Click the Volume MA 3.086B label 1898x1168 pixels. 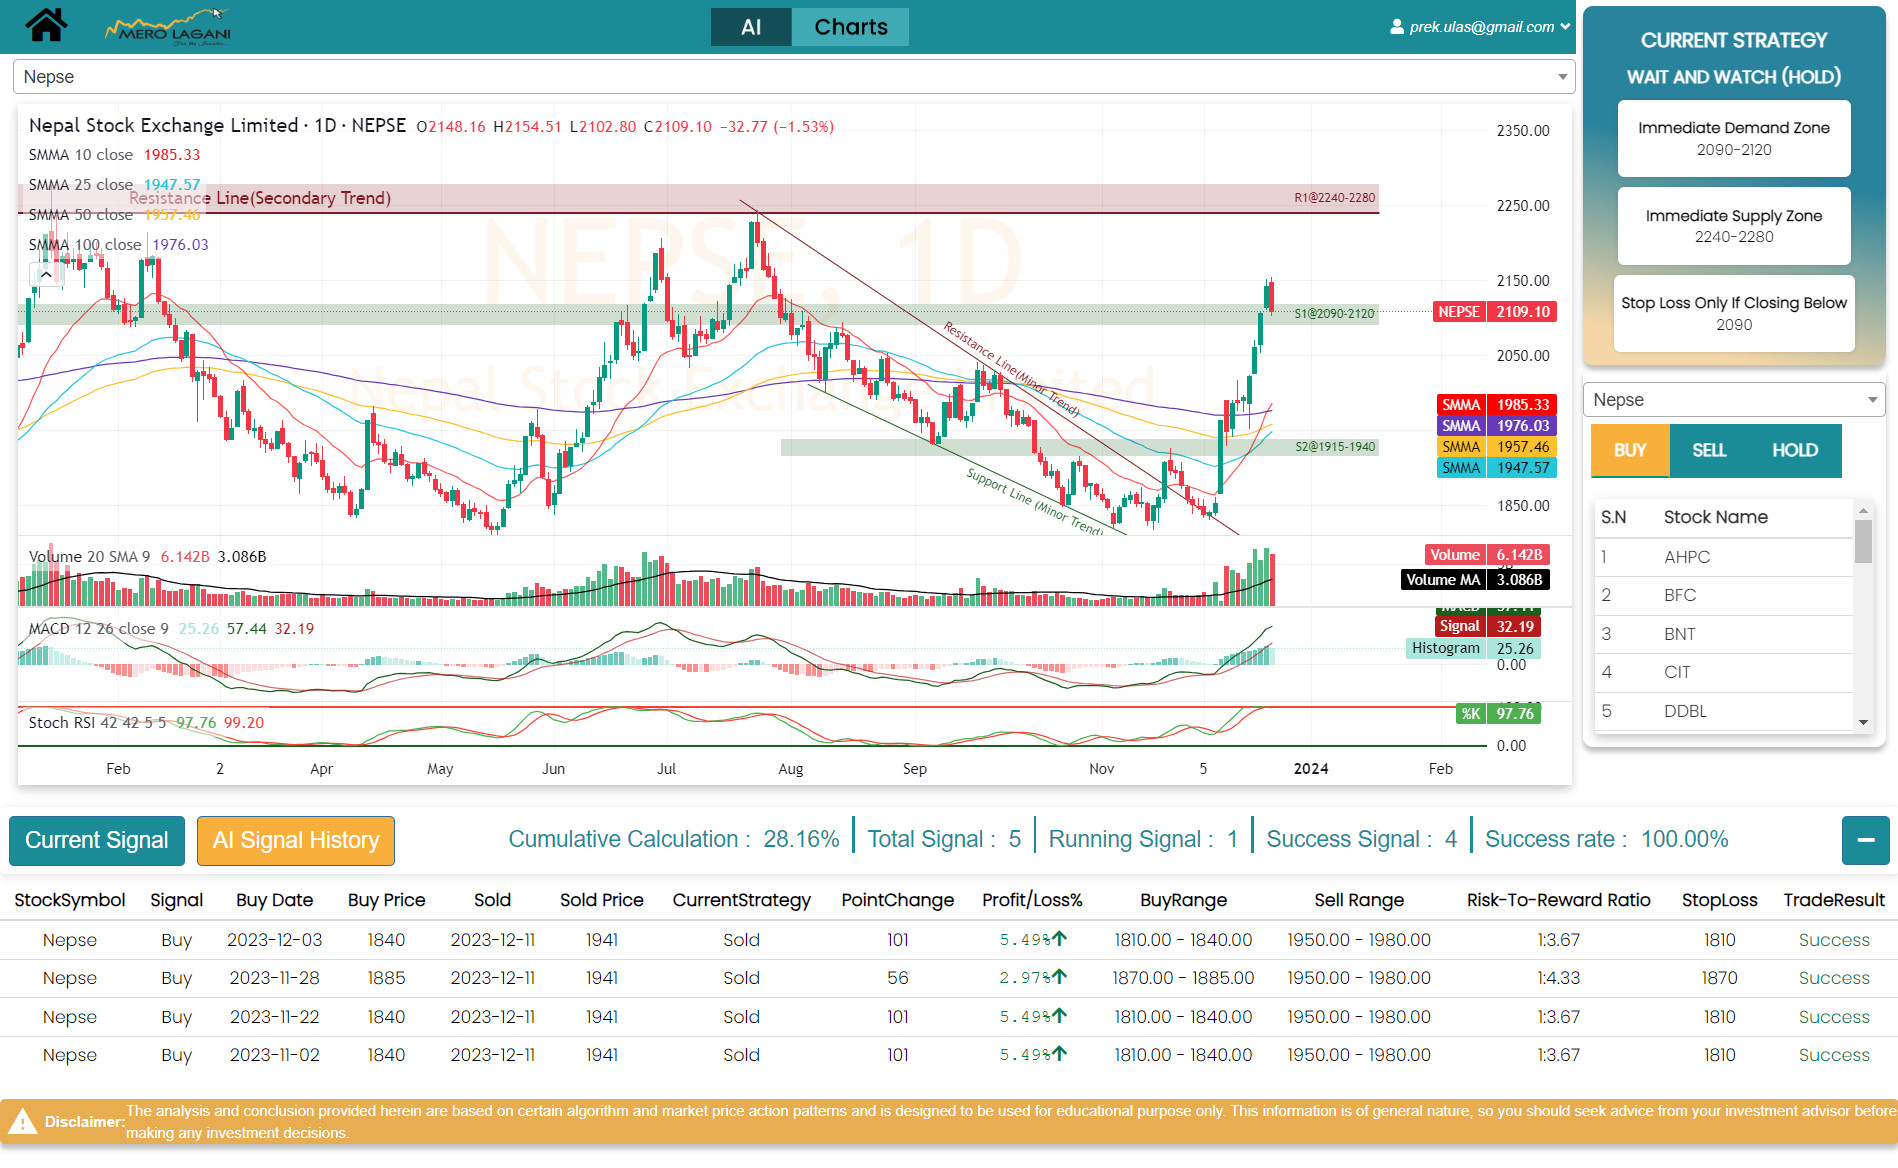[x=1475, y=580]
